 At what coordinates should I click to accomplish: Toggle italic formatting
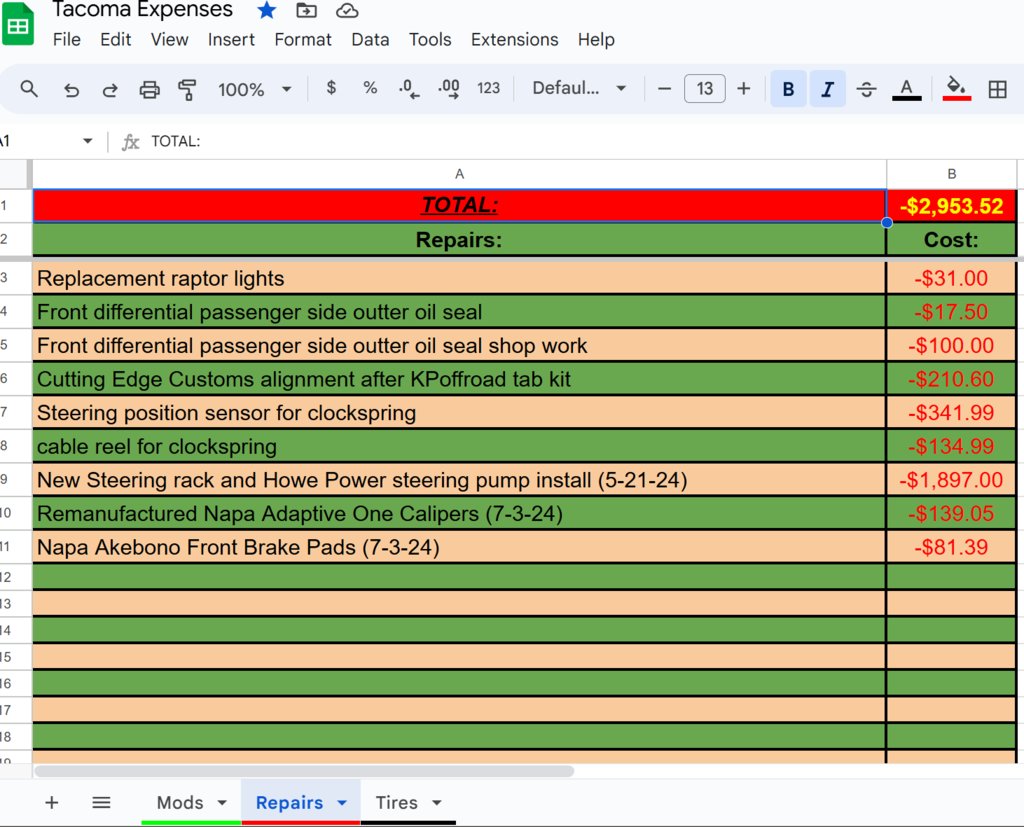pyautogui.click(x=827, y=89)
